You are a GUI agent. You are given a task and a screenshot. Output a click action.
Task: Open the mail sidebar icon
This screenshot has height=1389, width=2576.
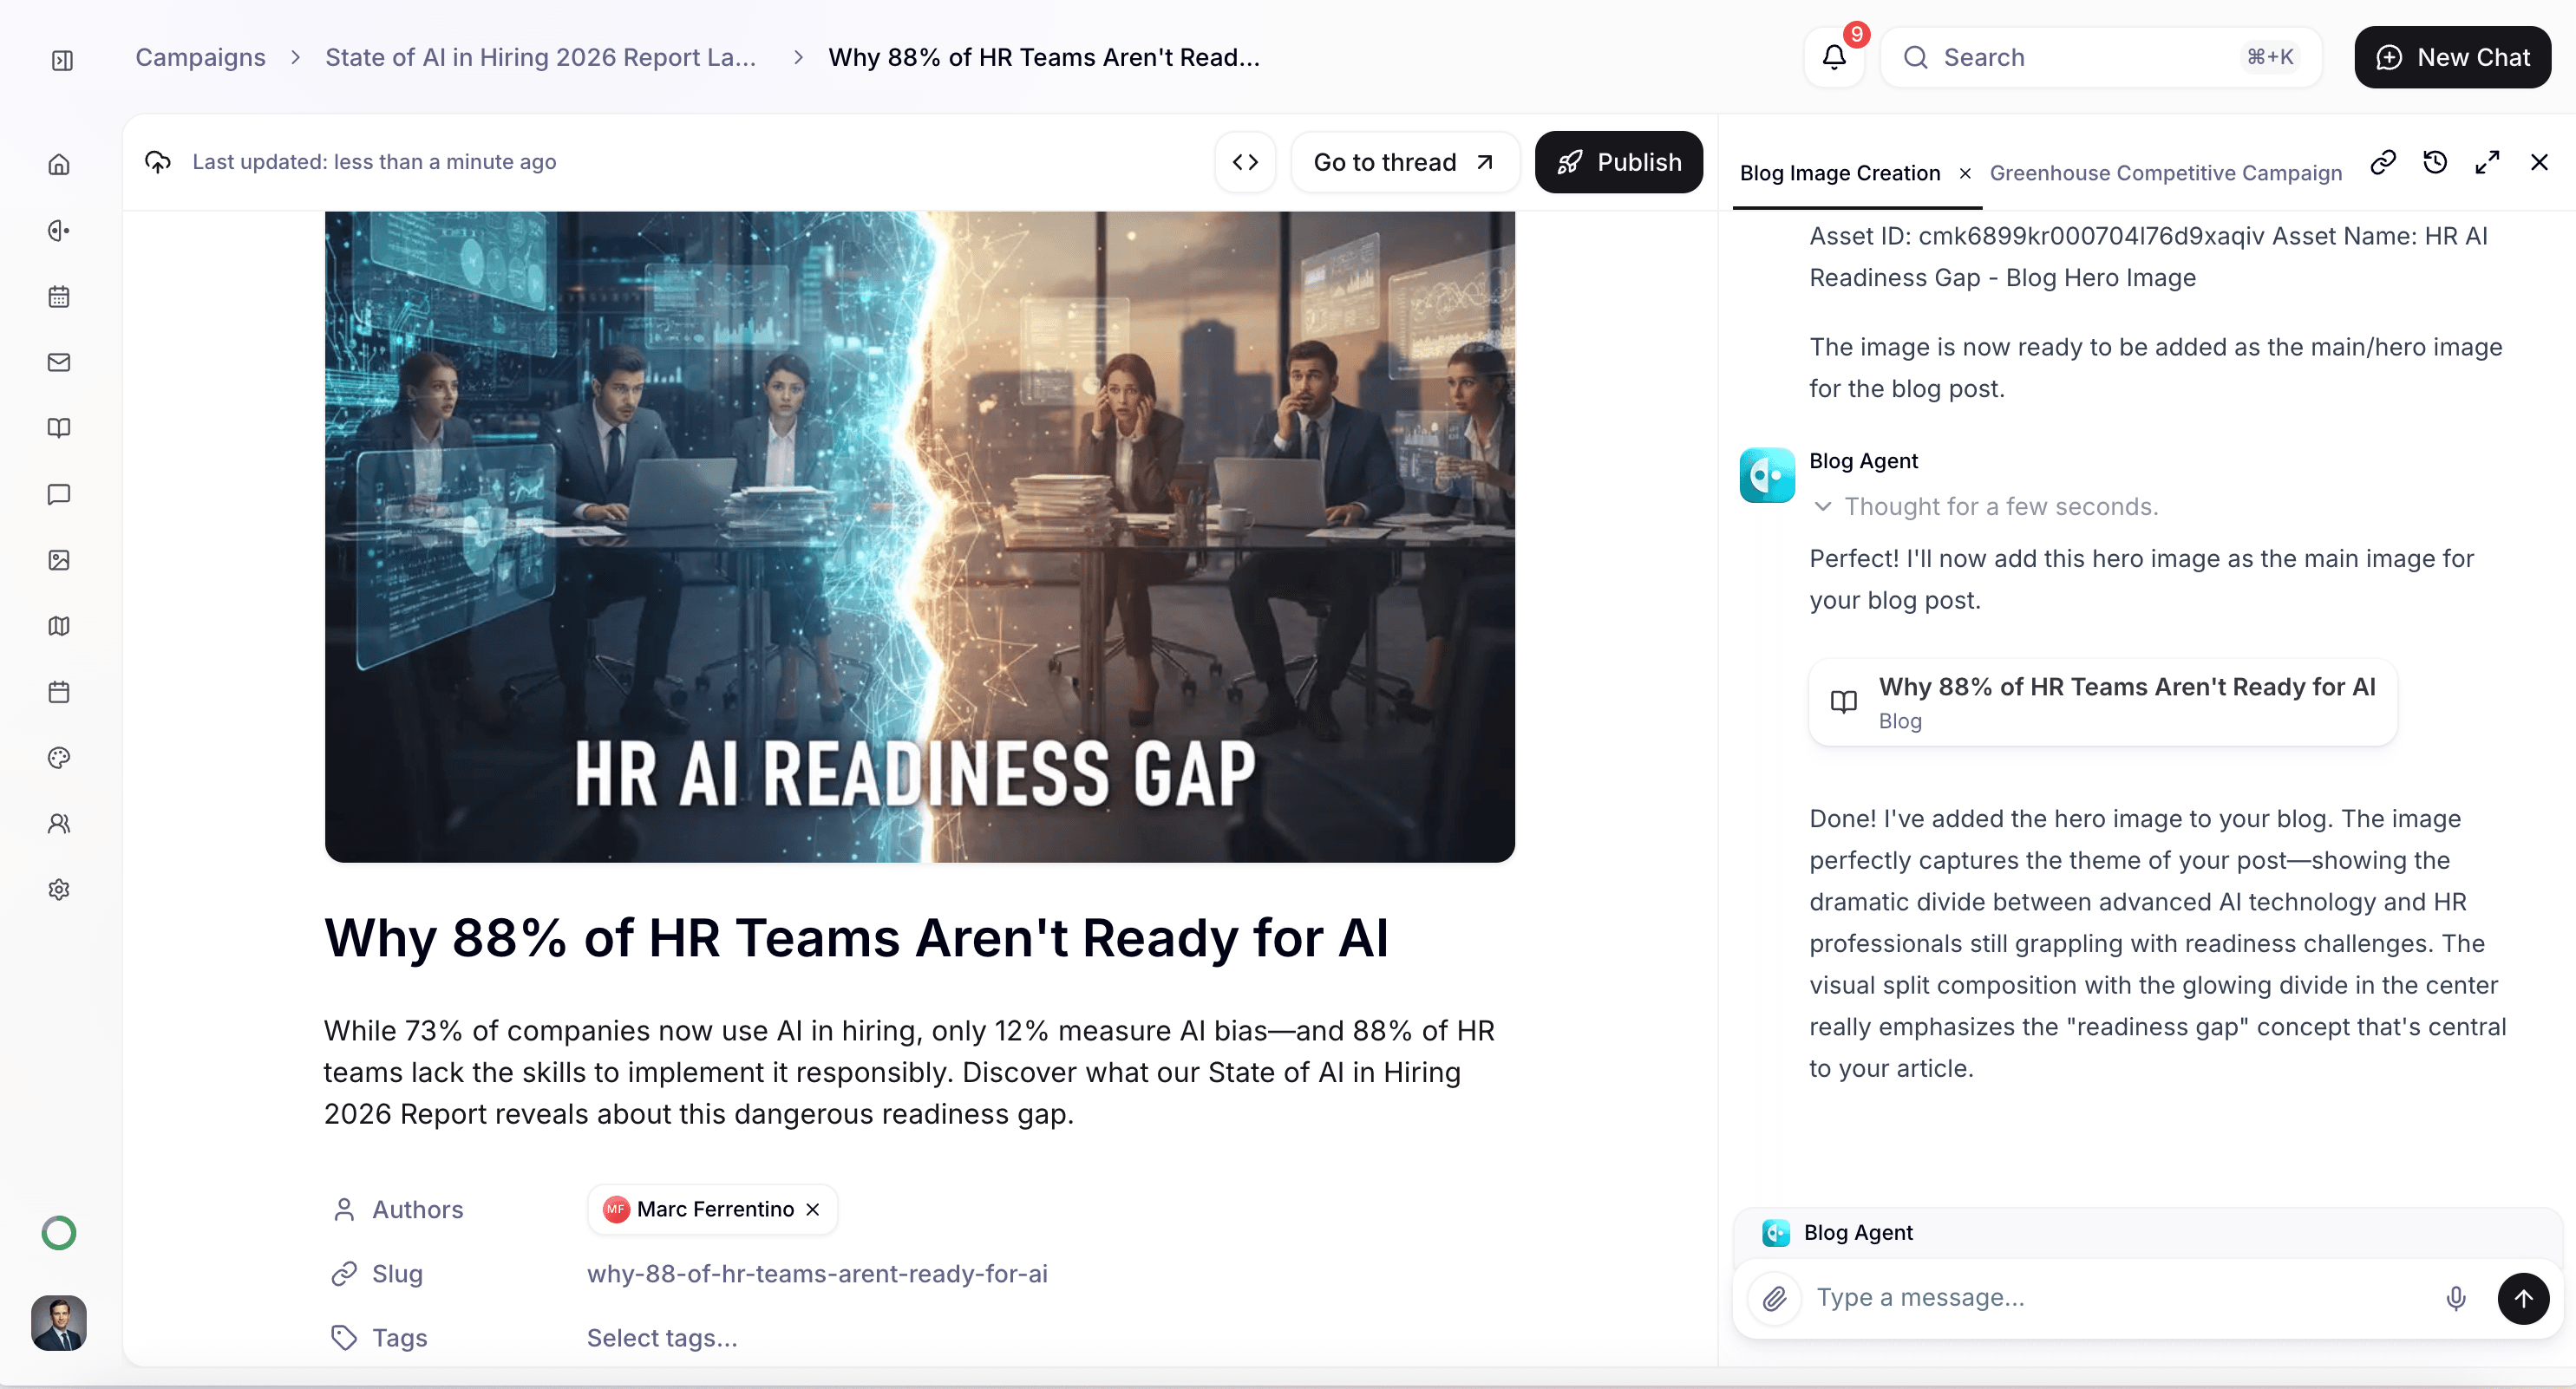59,362
